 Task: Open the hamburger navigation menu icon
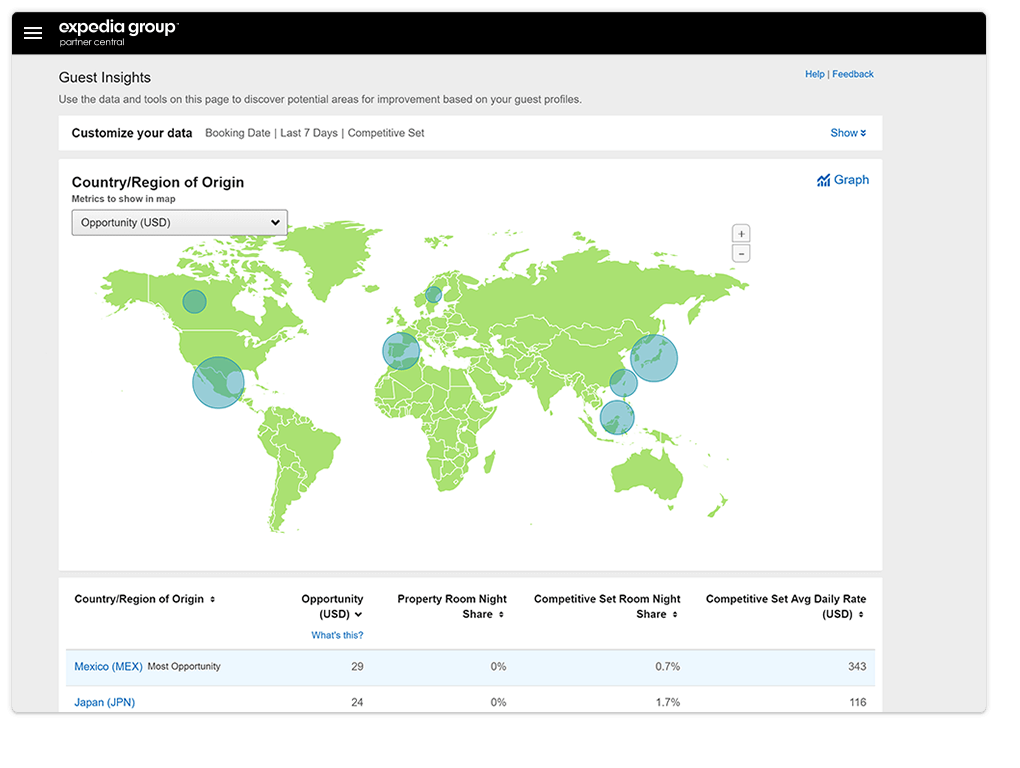(33, 32)
